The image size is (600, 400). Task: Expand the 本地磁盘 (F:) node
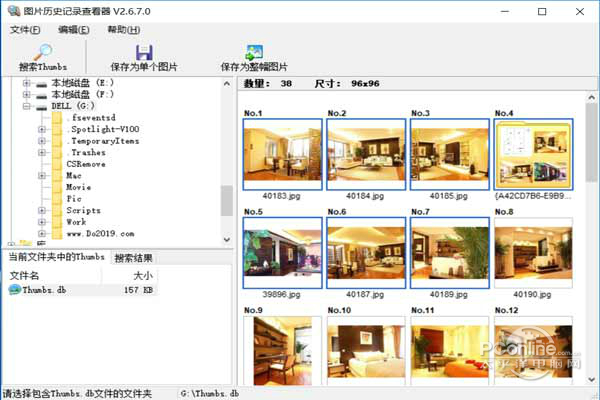click(x=26, y=95)
